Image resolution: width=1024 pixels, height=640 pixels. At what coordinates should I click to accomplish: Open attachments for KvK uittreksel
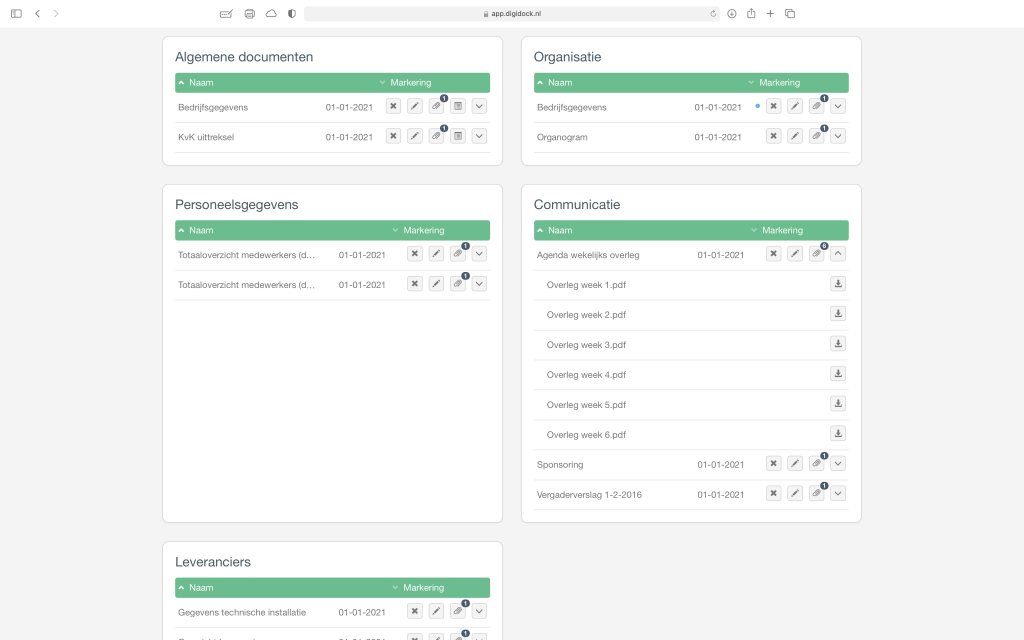click(436, 135)
